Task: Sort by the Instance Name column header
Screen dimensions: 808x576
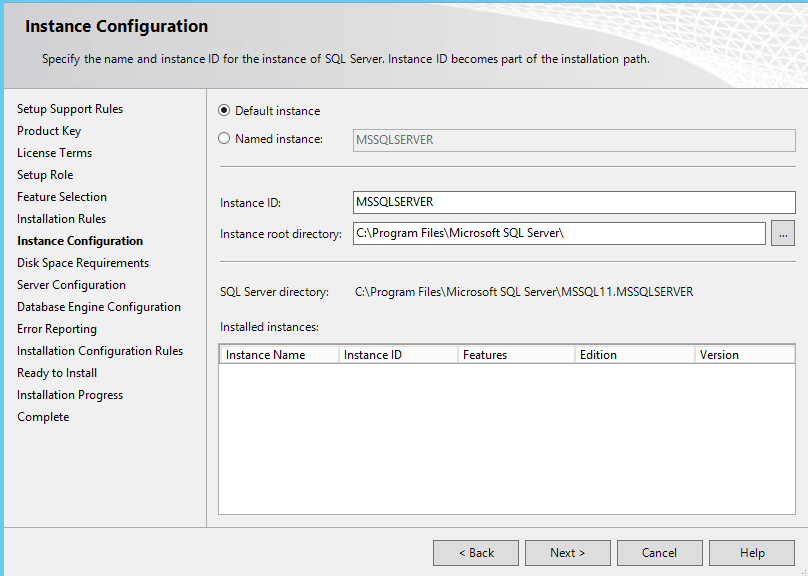Action: click(x=279, y=355)
